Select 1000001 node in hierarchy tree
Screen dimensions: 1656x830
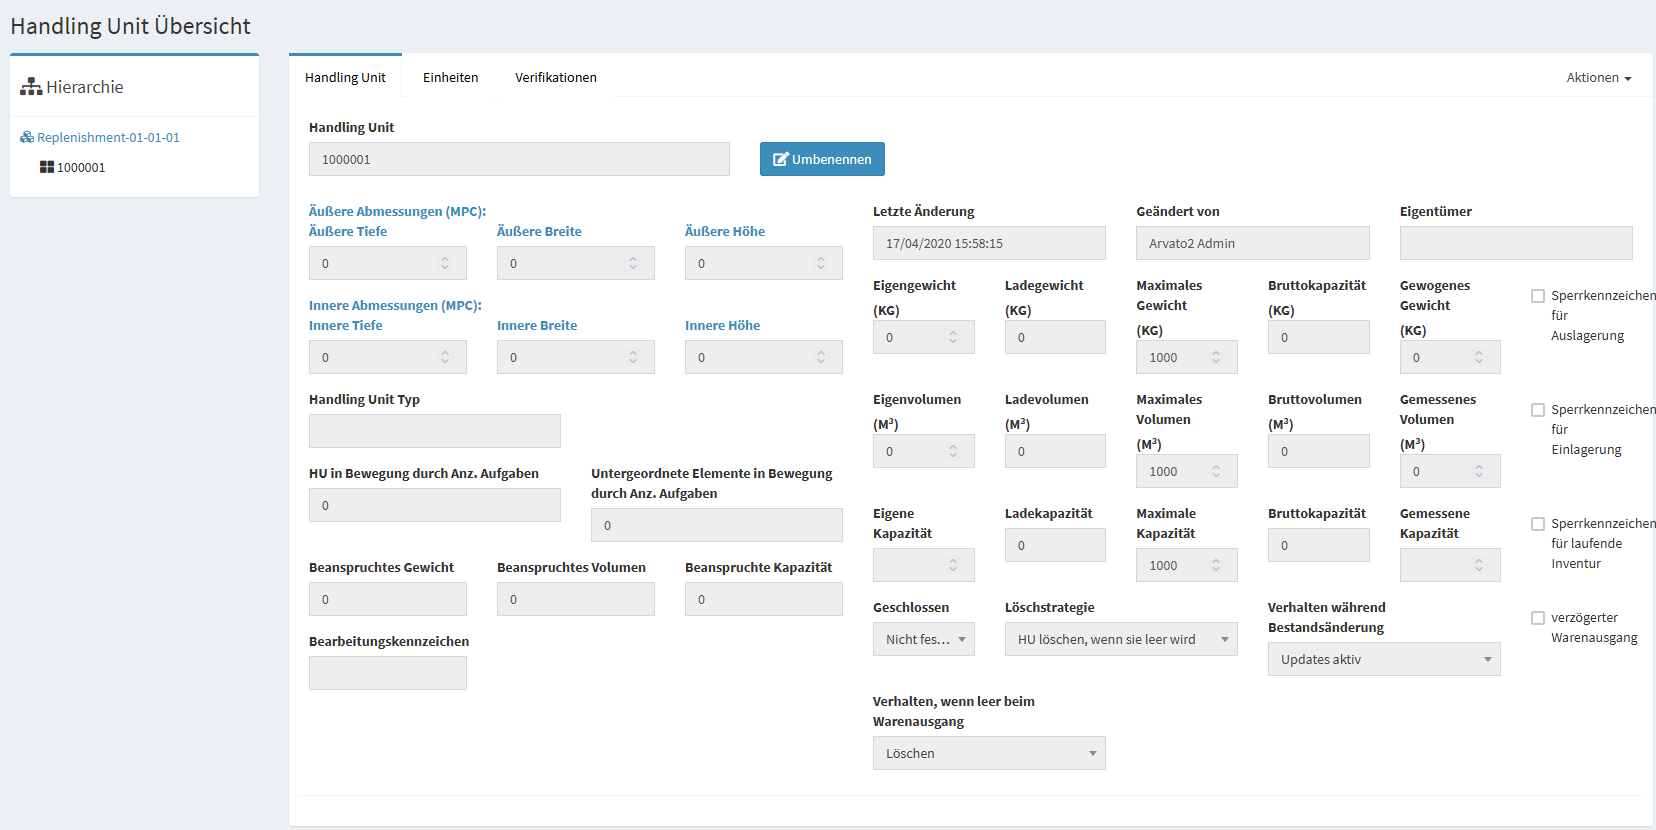(81, 167)
